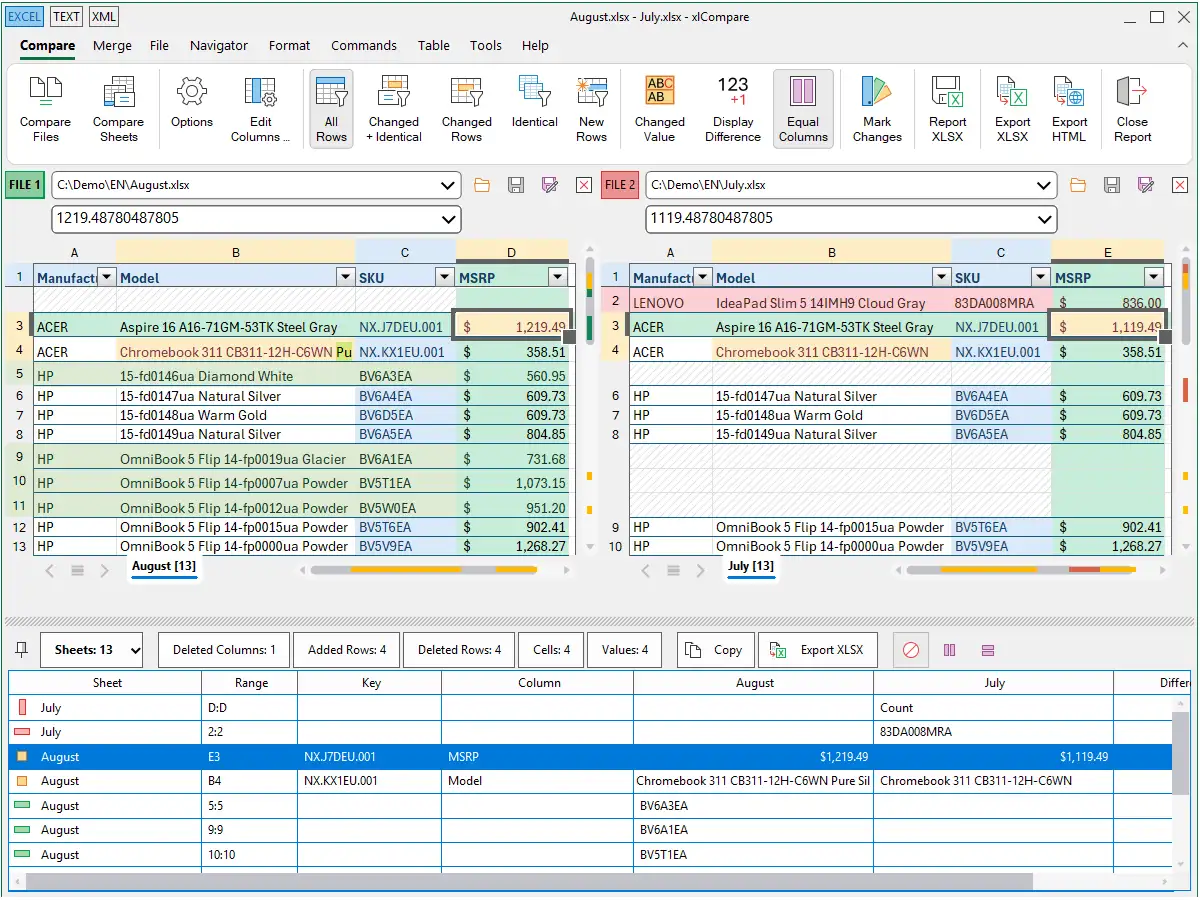The width and height of the screenshot is (1200, 900).
Task: Click the Copy button
Action: 714,650
